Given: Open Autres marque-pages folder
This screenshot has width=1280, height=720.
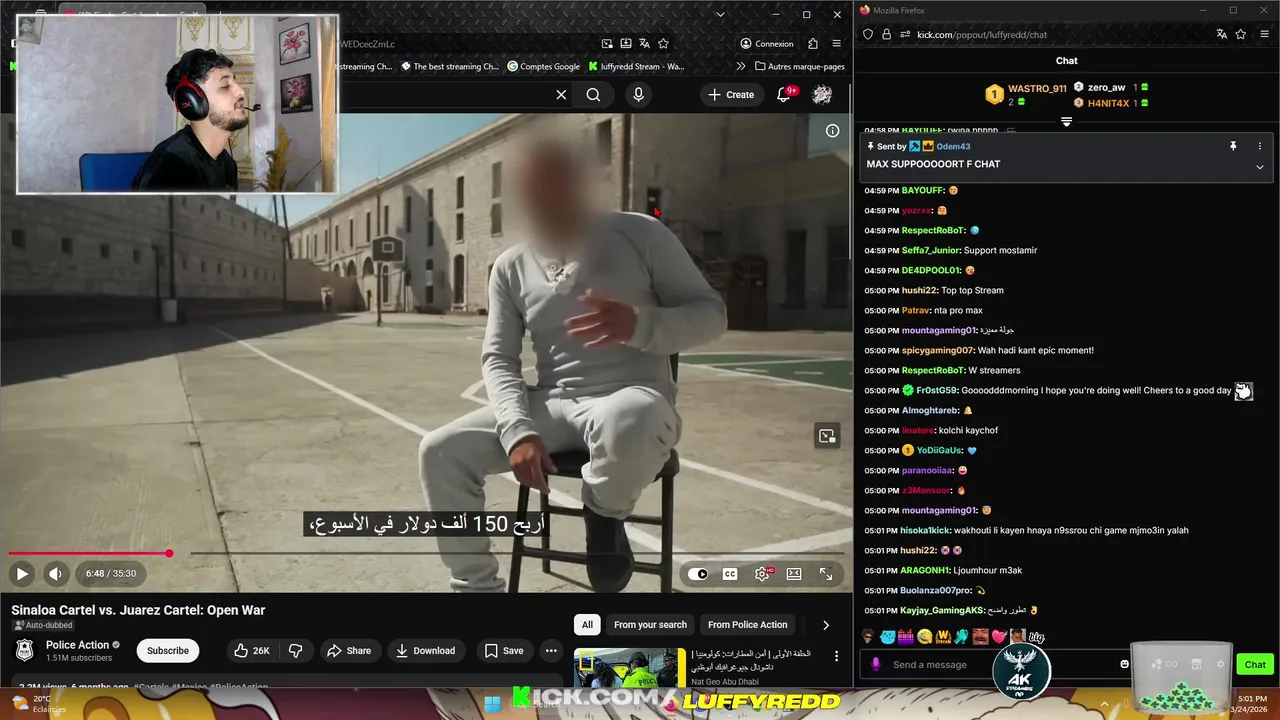Looking at the screenshot, I should 800,67.
